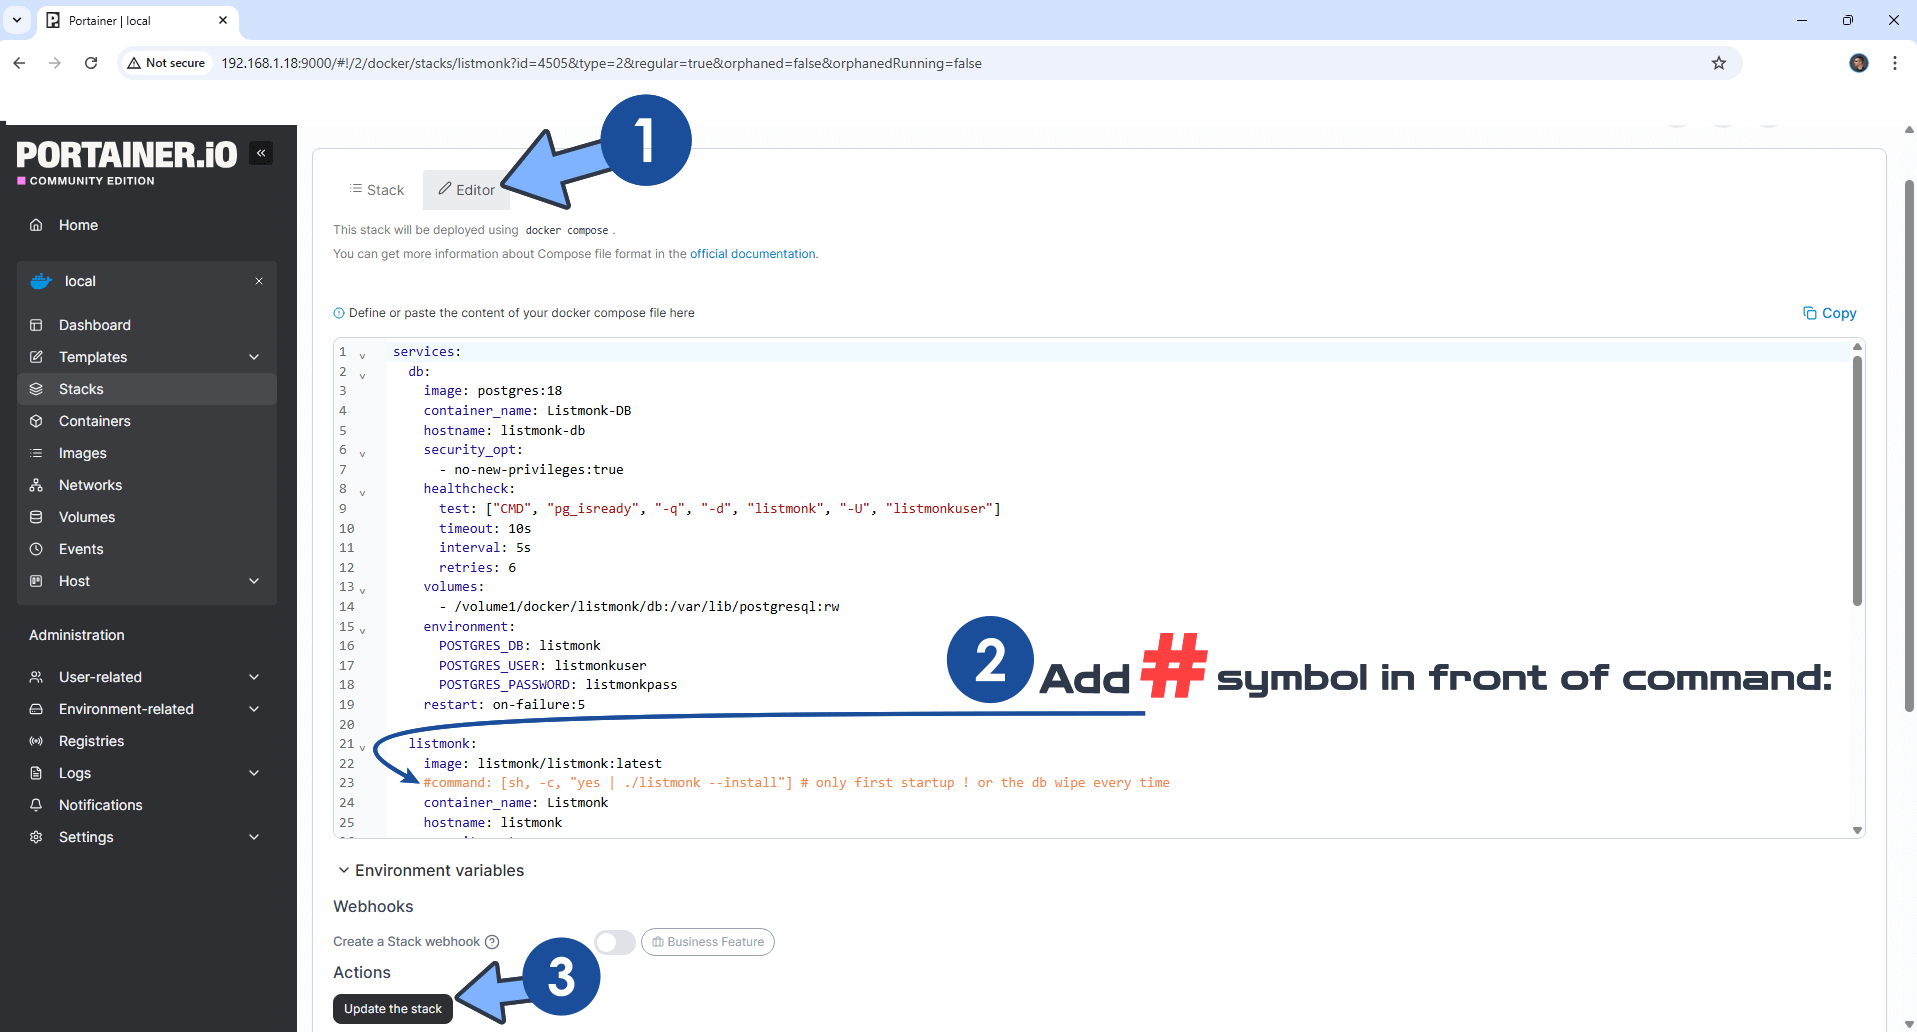
Task: Select the Editor tab
Action: (x=467, y=190)
